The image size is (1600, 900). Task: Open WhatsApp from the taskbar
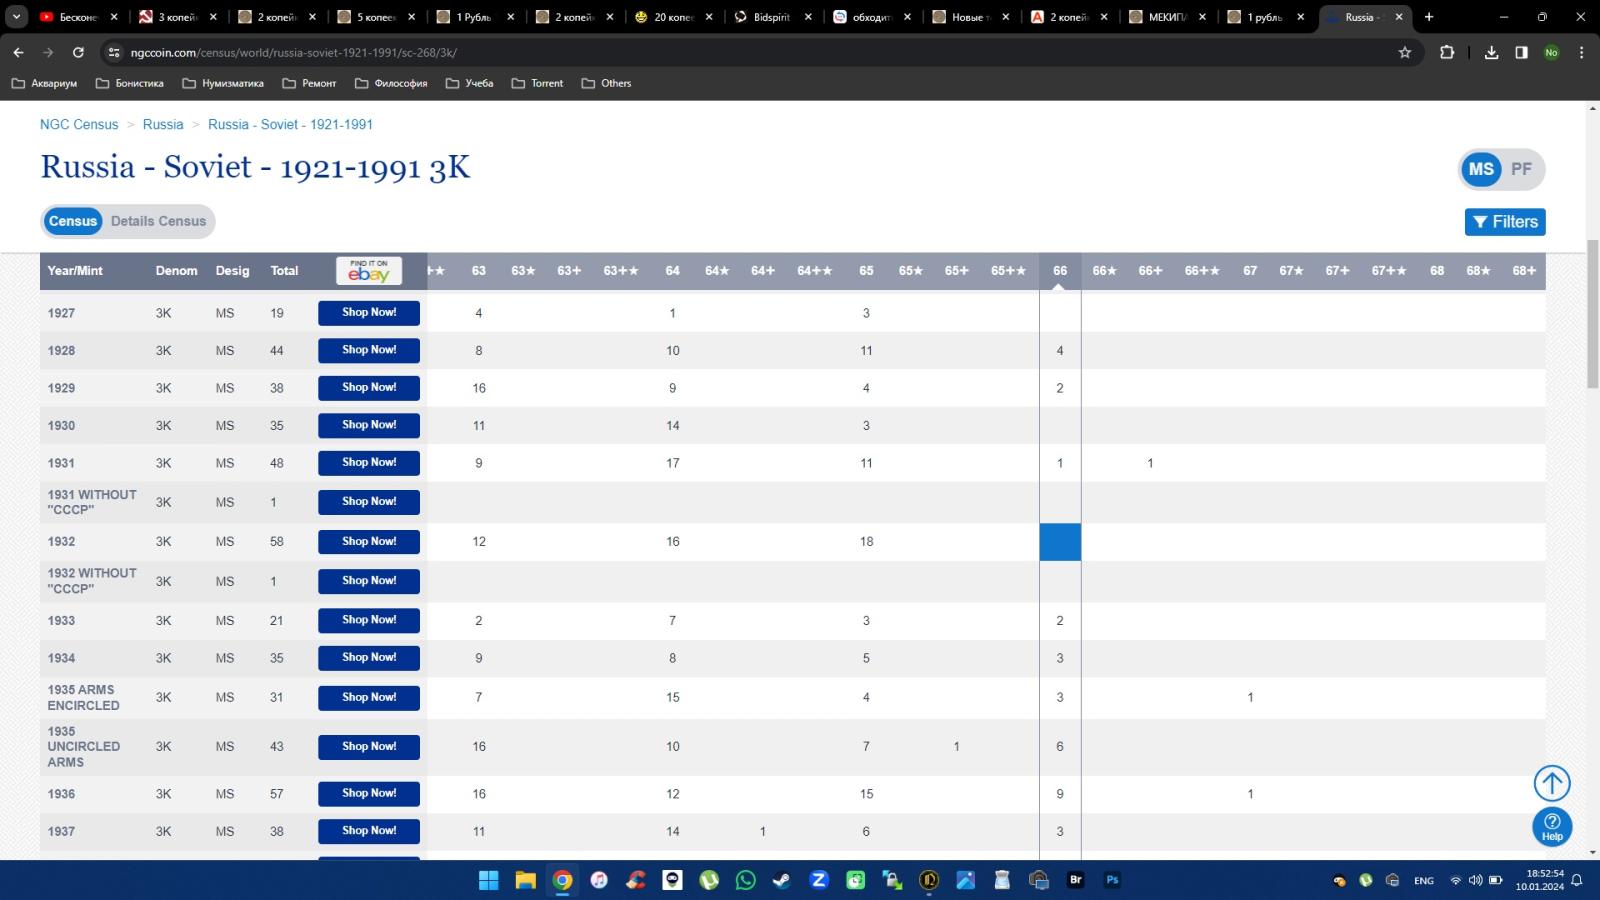coord(745,880)
